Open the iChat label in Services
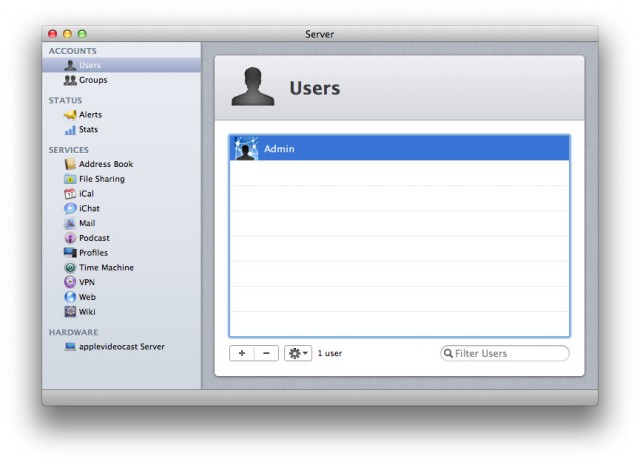Screen dimensions: 640x464 click(x=89, y=208)
